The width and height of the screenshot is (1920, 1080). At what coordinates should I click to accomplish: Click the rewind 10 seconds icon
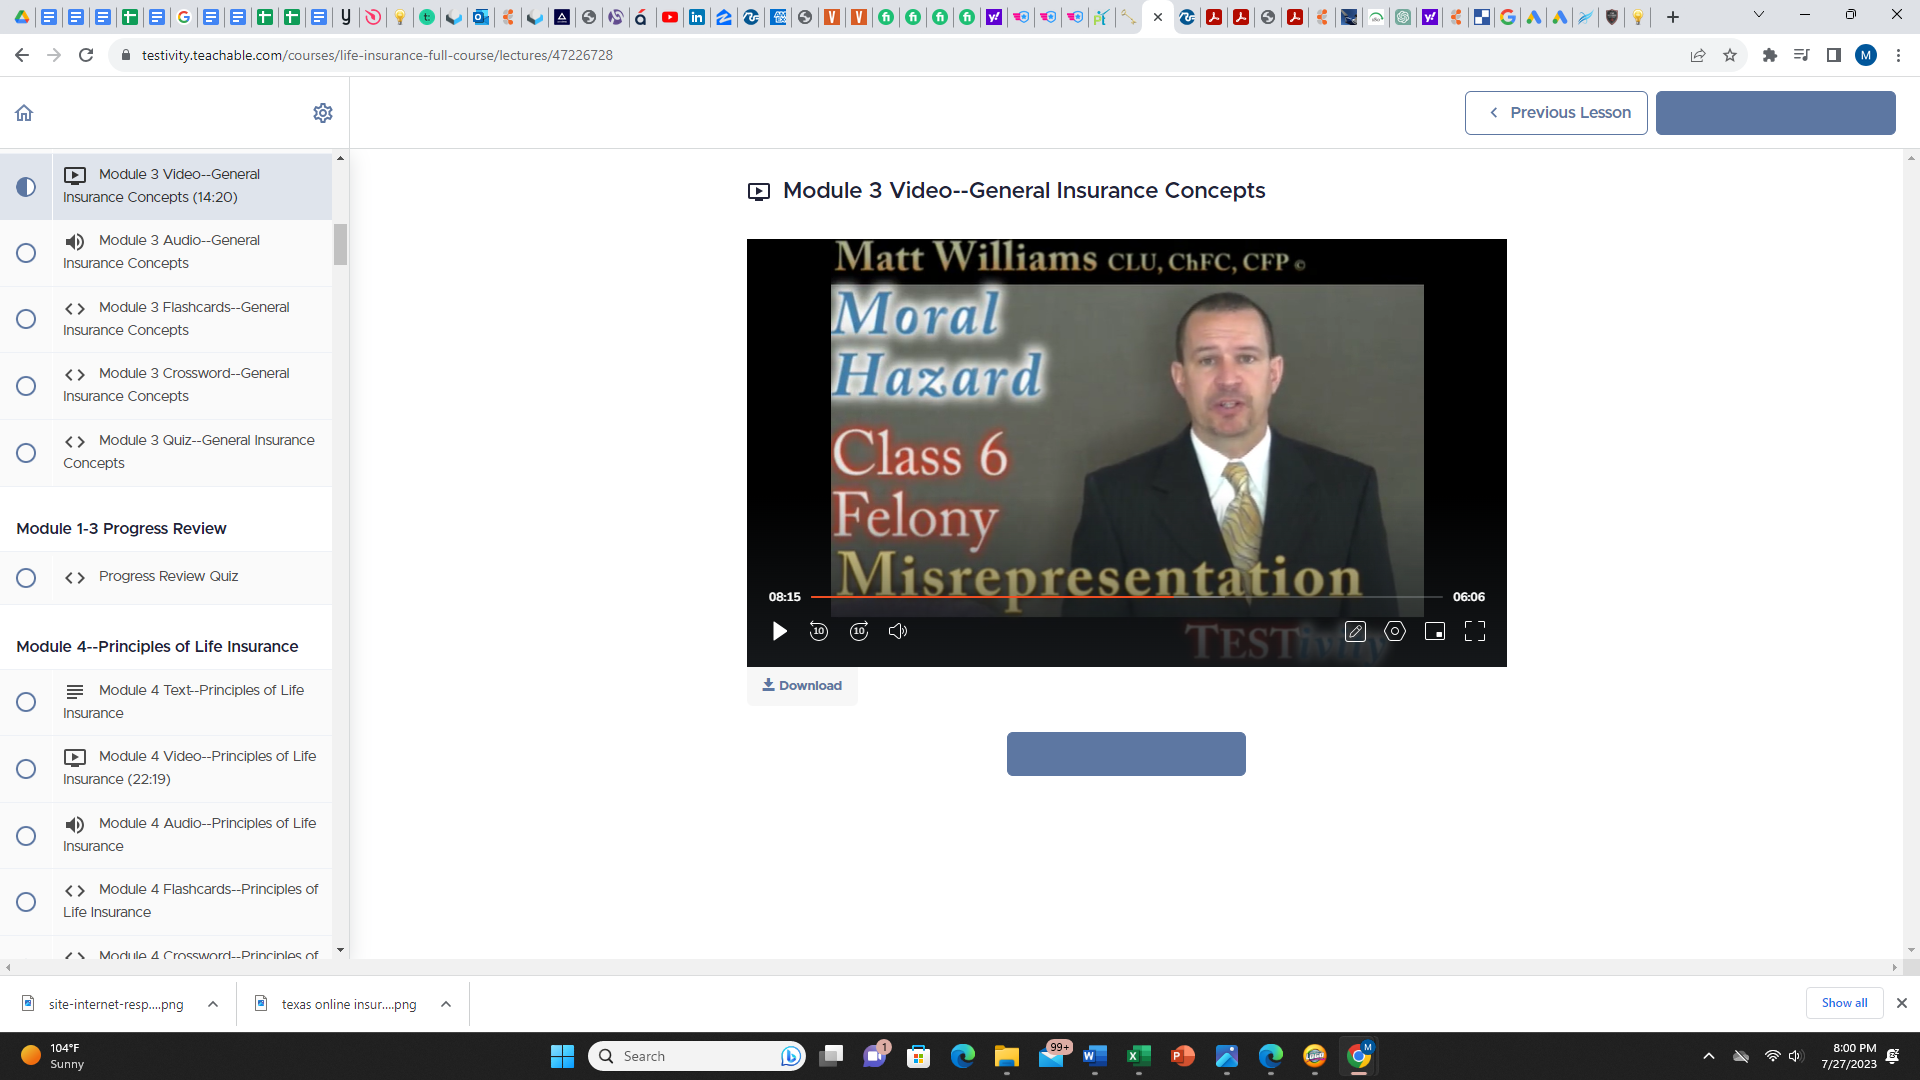pos(818,630)
